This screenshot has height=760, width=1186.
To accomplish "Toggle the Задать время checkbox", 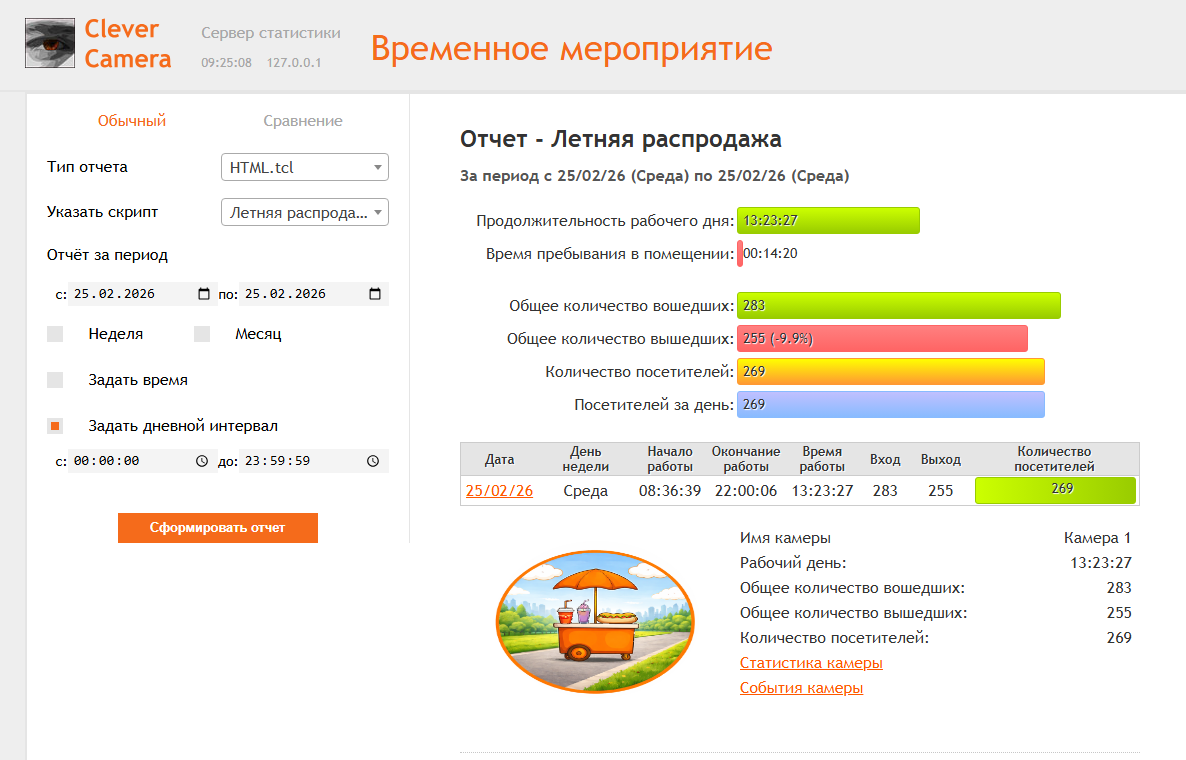I will click(x=55, y=380).
